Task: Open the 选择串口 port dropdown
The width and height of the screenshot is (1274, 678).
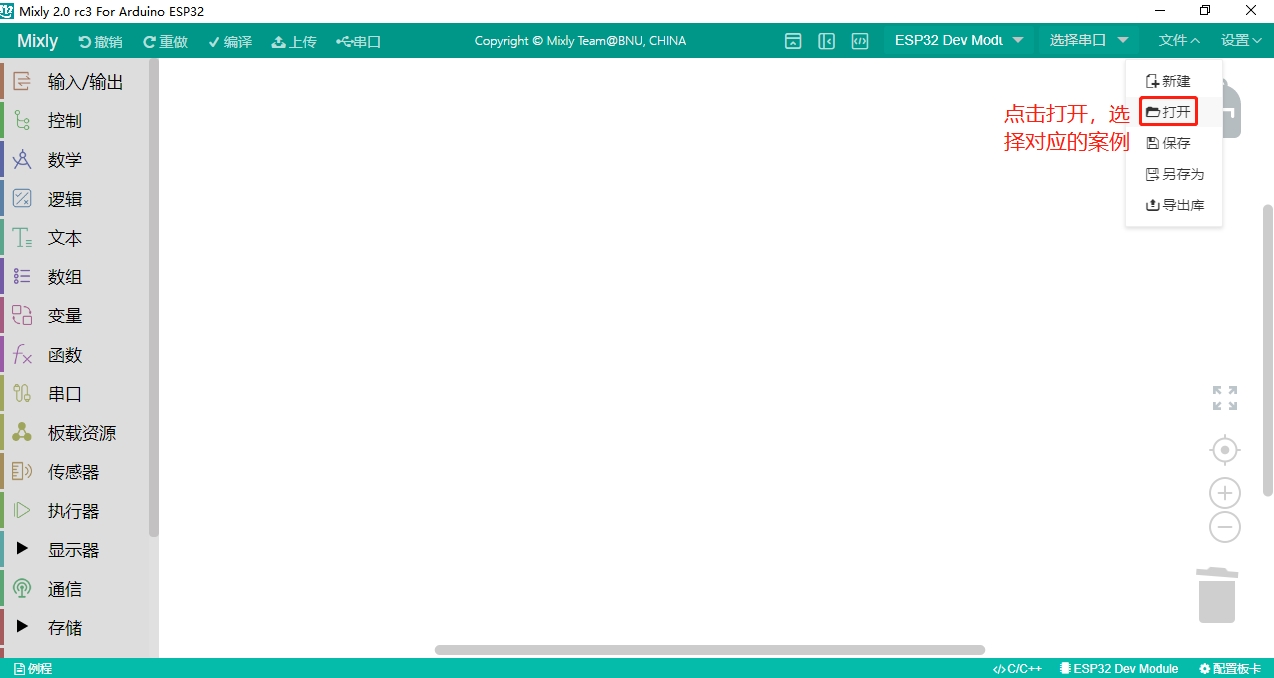Action: tap(1088, 41)
